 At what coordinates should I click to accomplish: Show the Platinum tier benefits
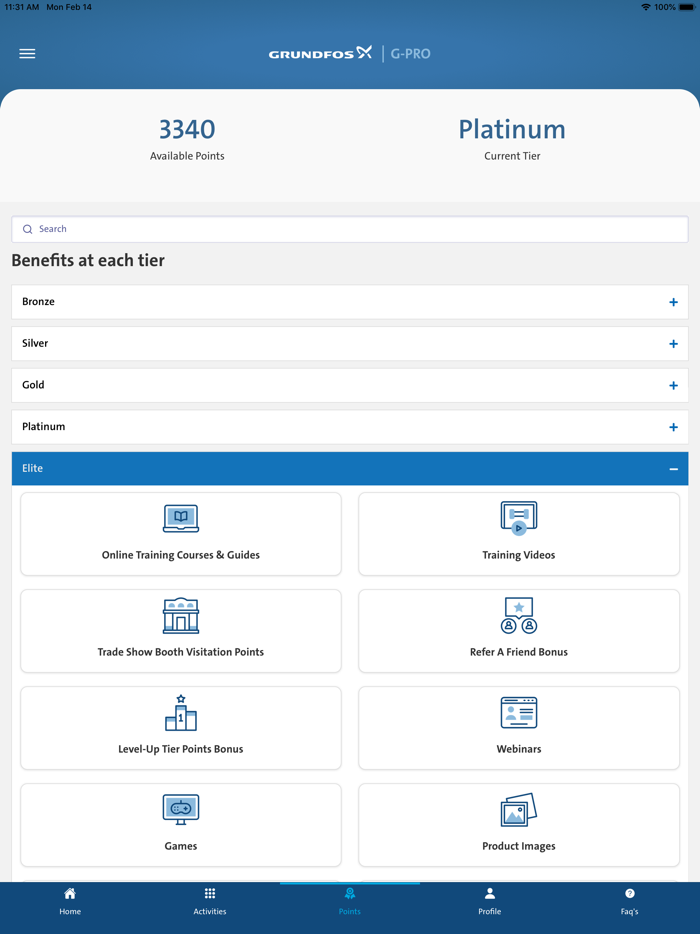[673, 427]
